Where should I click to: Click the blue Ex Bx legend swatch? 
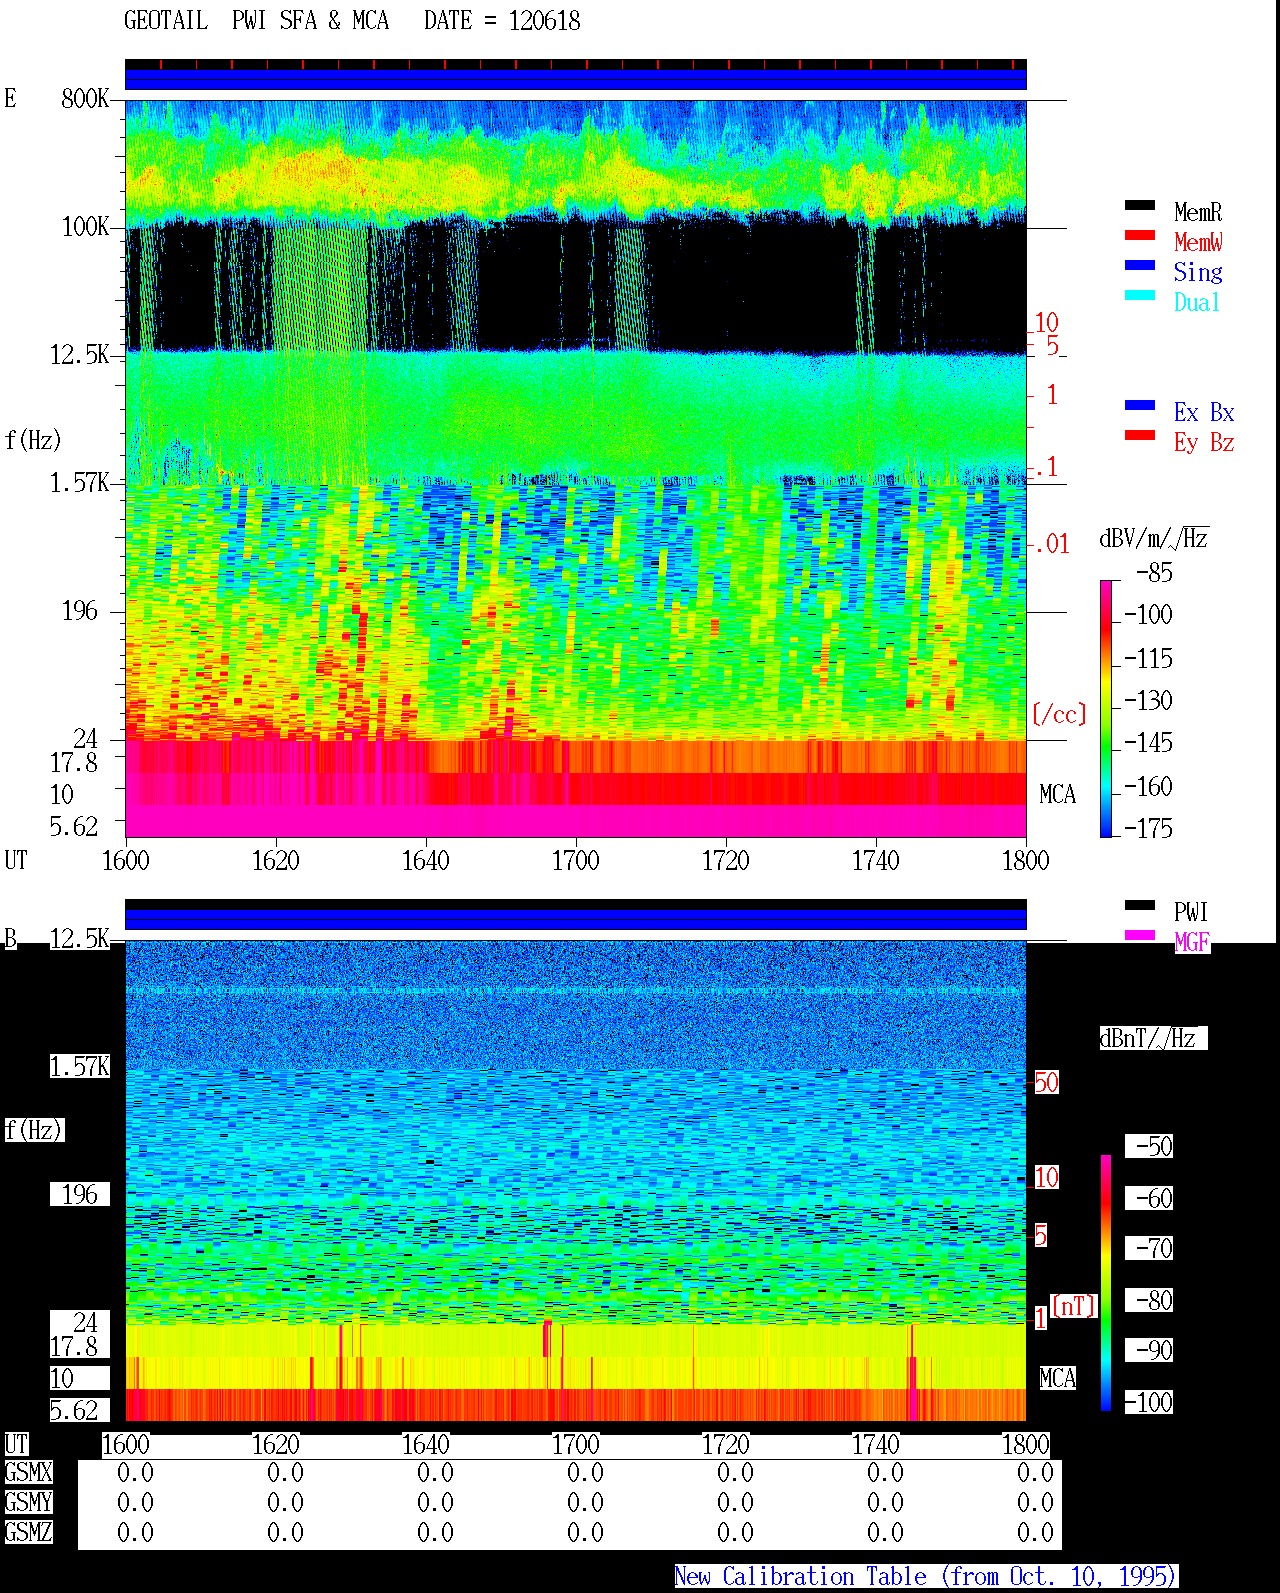tap(1140, 406)
